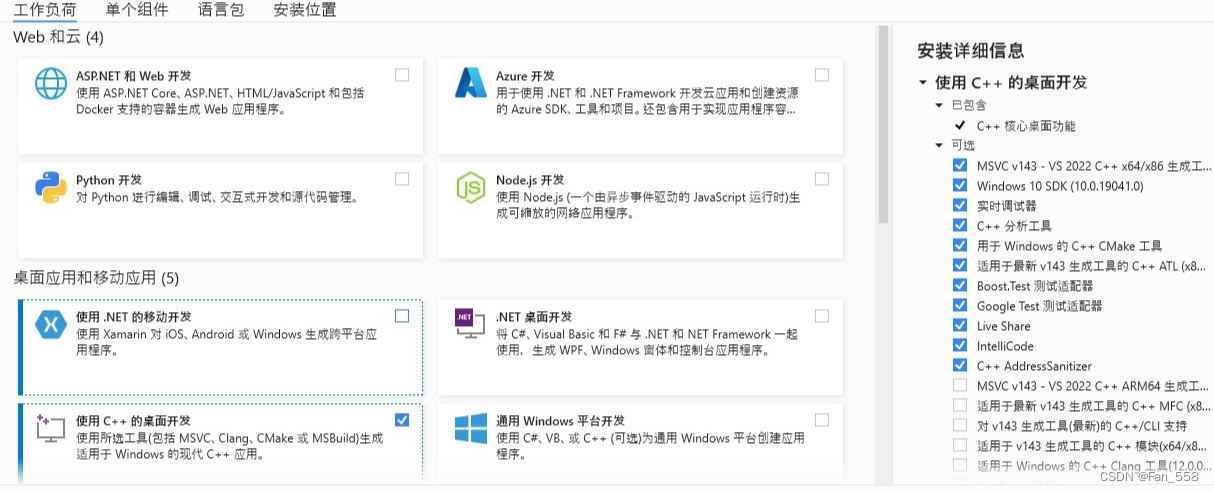1214x492 pixels.
Task: Select the ASP.NET 和 Web 开发 card title
Action: point(134,76)
